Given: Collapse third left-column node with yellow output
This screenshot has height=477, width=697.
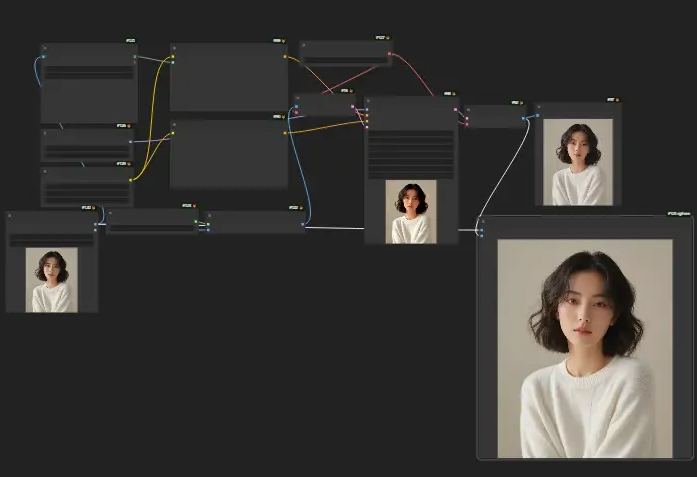Looking at the screenshot, I should click(45, 171).
